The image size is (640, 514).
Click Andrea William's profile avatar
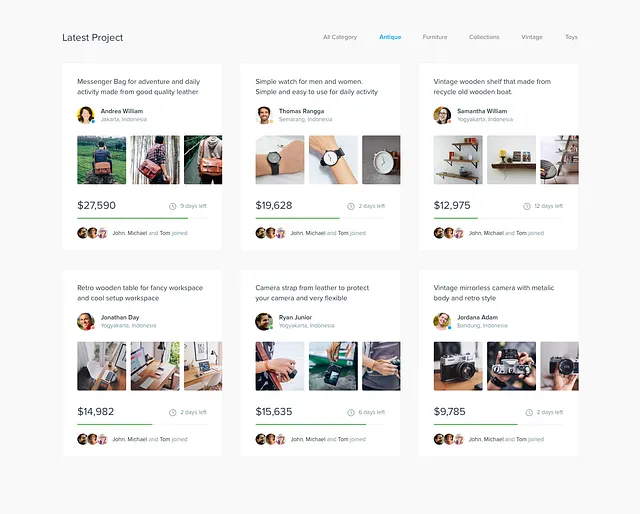(x=86, y=115)
